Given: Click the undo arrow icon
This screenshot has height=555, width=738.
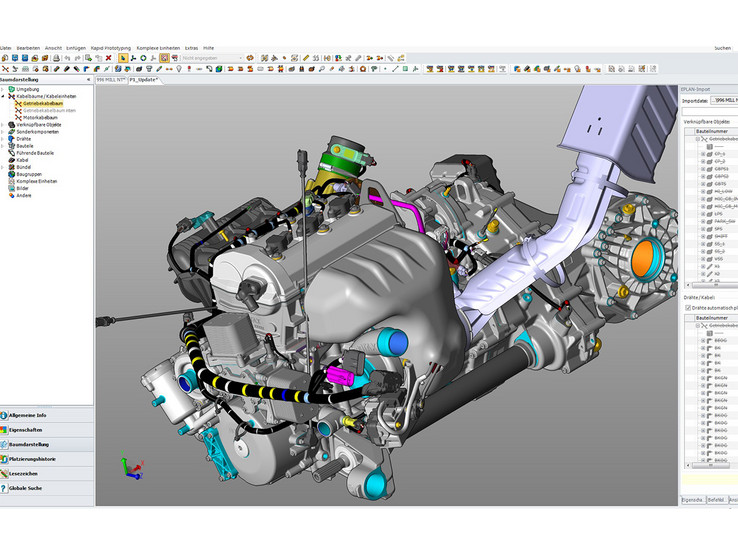Looking at the screenshot, I should pos(67,58).
